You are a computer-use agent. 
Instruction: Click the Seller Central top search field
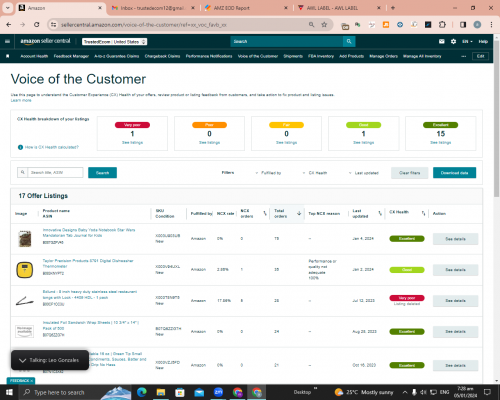click(x=287, y=41)
